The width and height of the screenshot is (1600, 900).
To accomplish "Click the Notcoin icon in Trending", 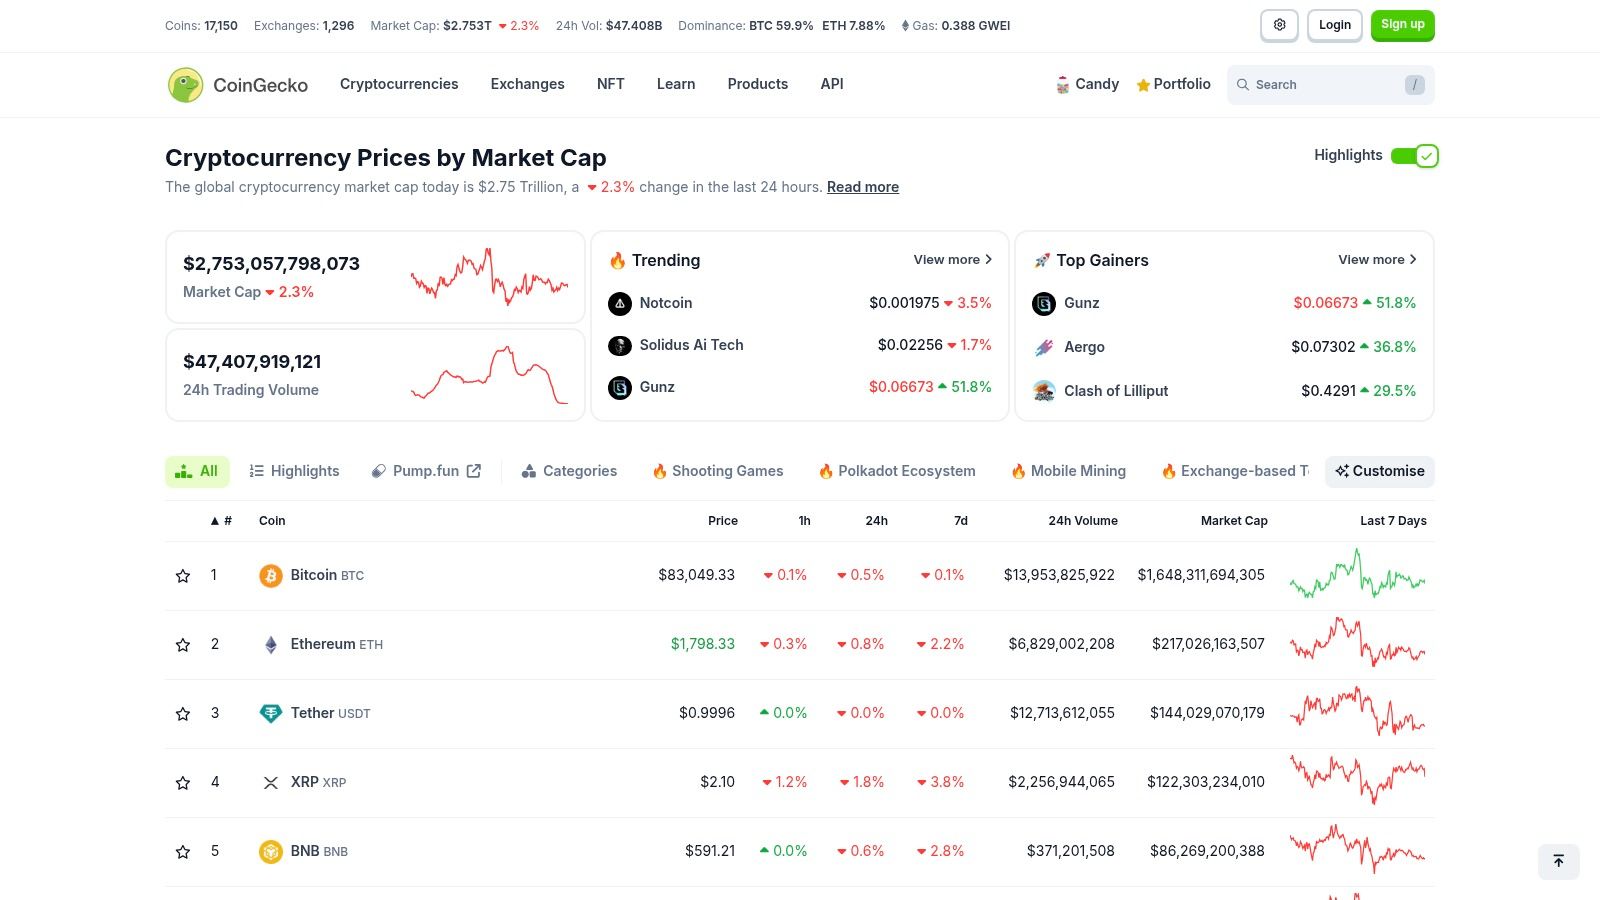I will 620,304.
